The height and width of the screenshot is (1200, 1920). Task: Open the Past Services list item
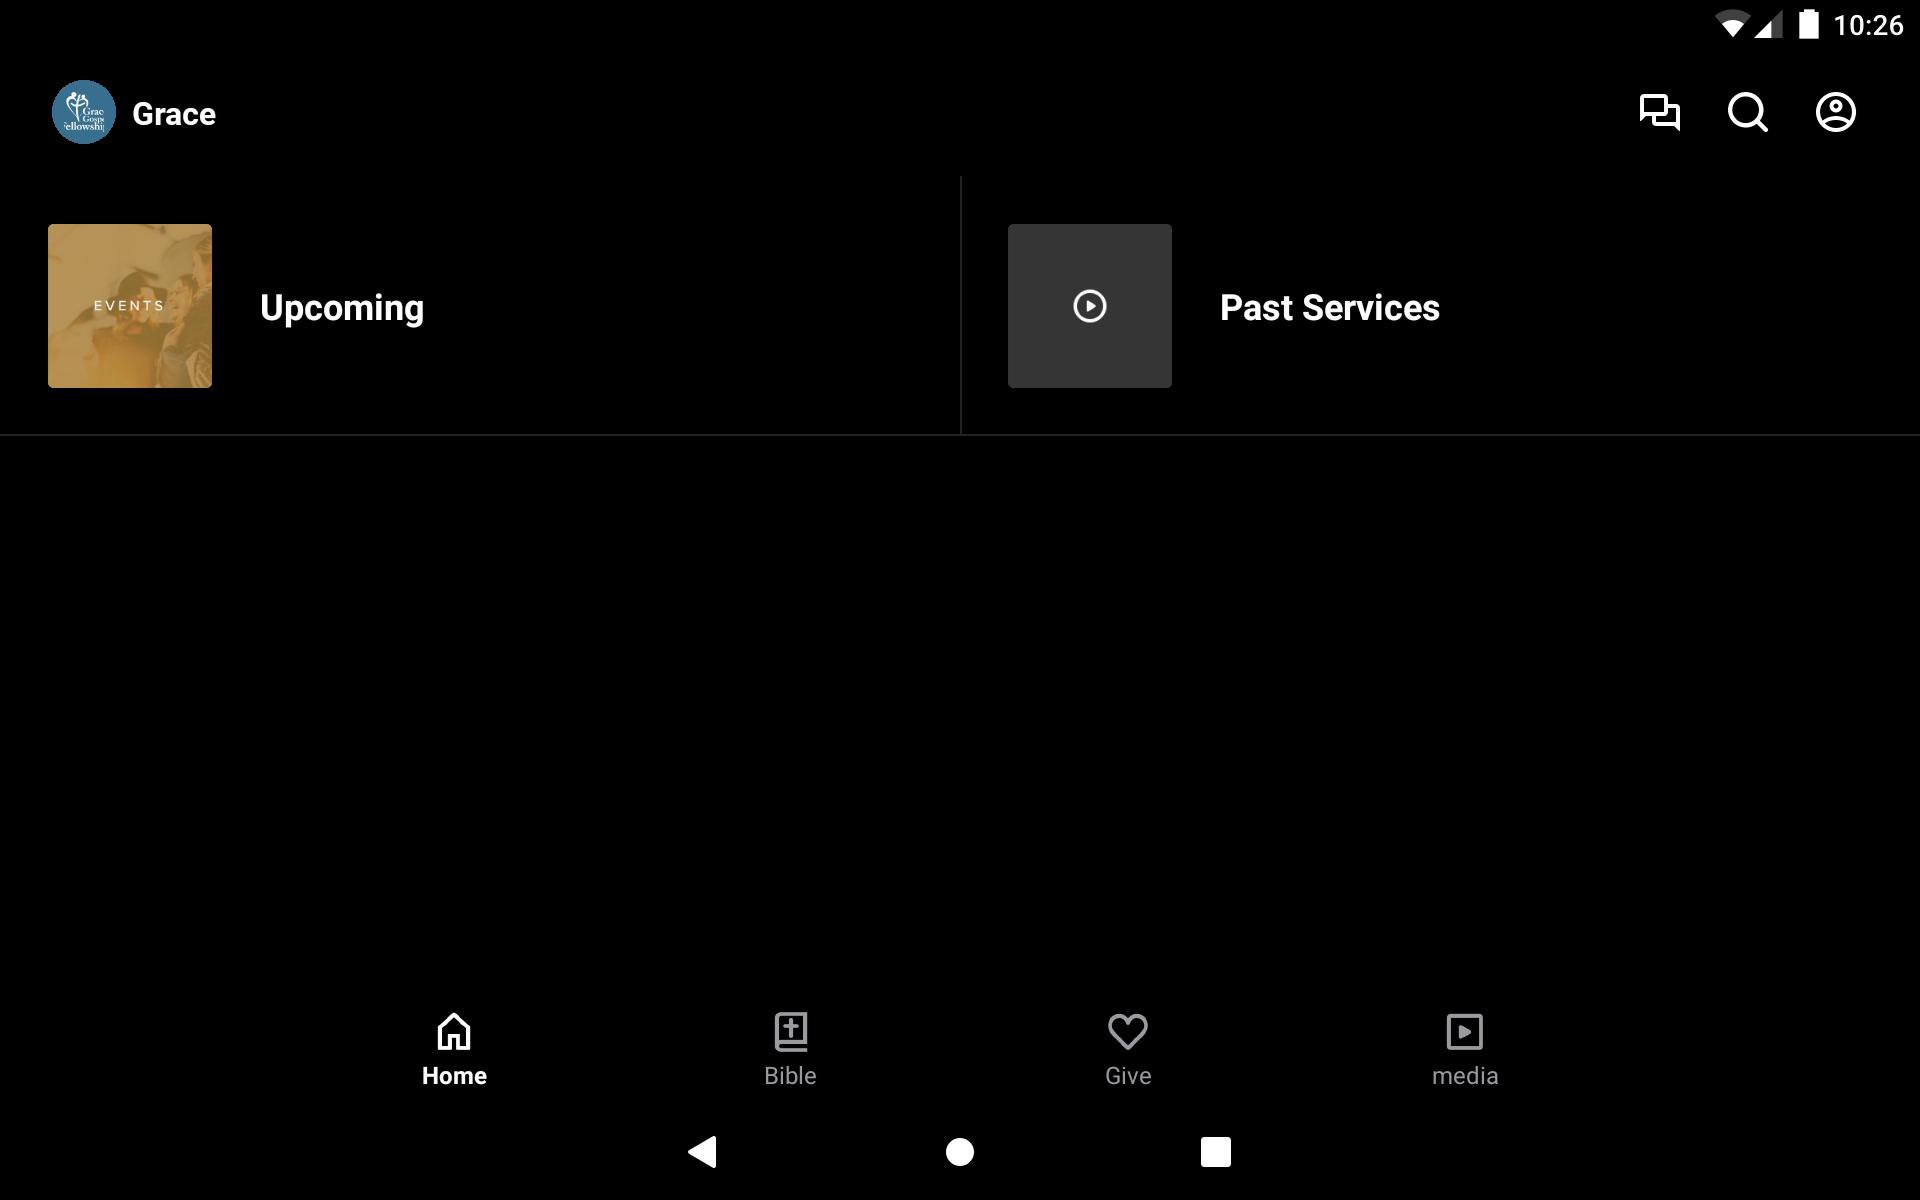click(x=1441, y=306)
